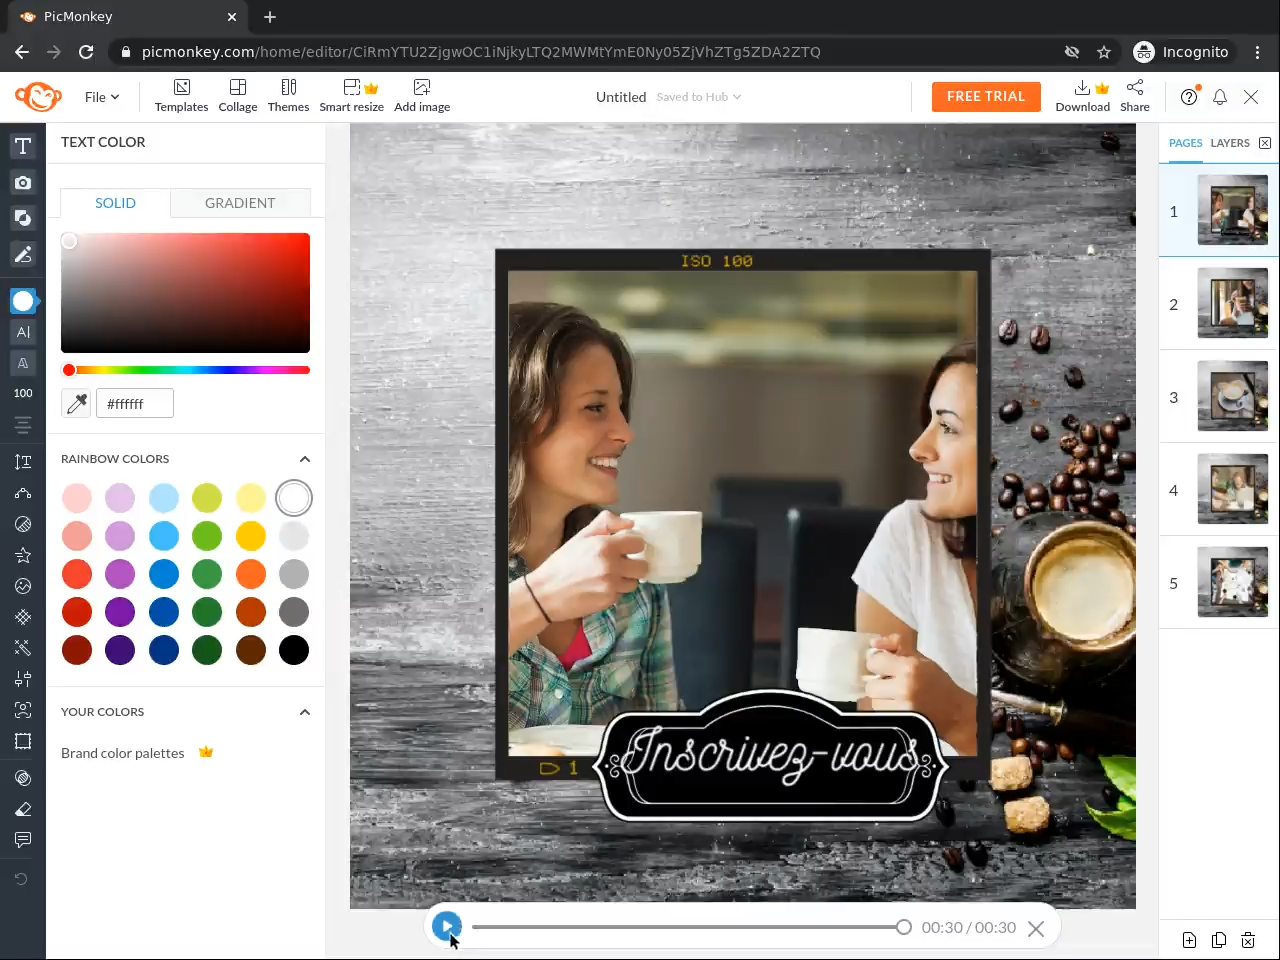Open Smart resize
1280x960 pixels.
[352, 96]
